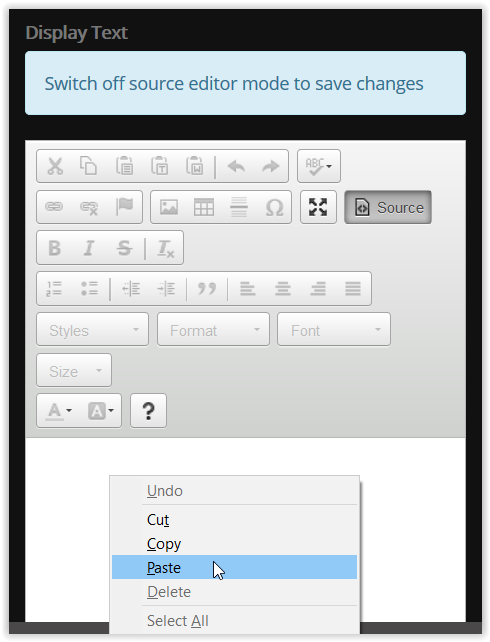Viewport: 490px width, 642px height.
Task: Toggle Italic formatting button
Action: pyautogui.click(x=89, y=248)
